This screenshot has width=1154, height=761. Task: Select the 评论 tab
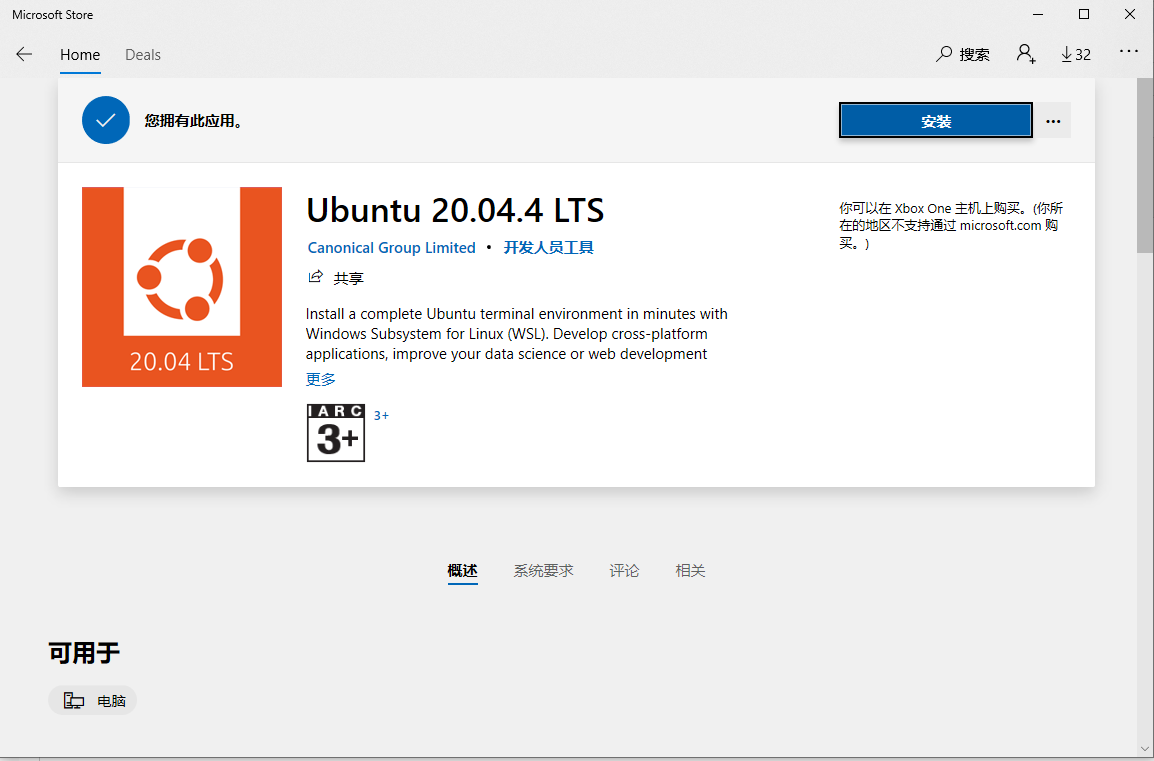(x=624, y=570)
